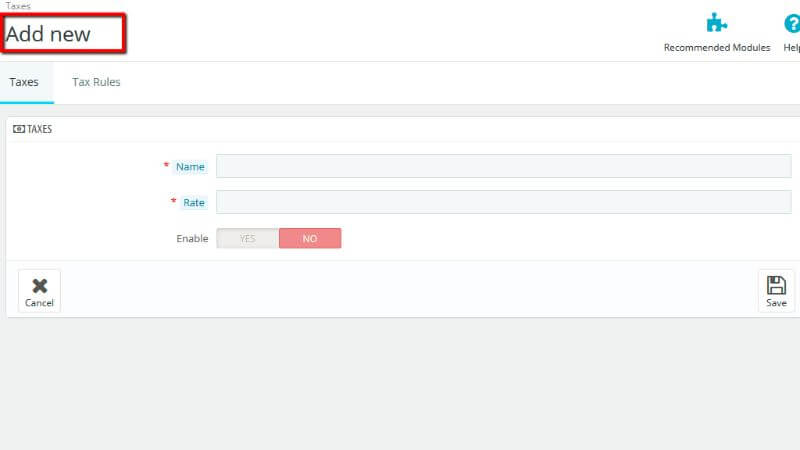Screen dimensions: 800x450
Task: Open the Help question mark icon
Action: [x=792, y=23]
